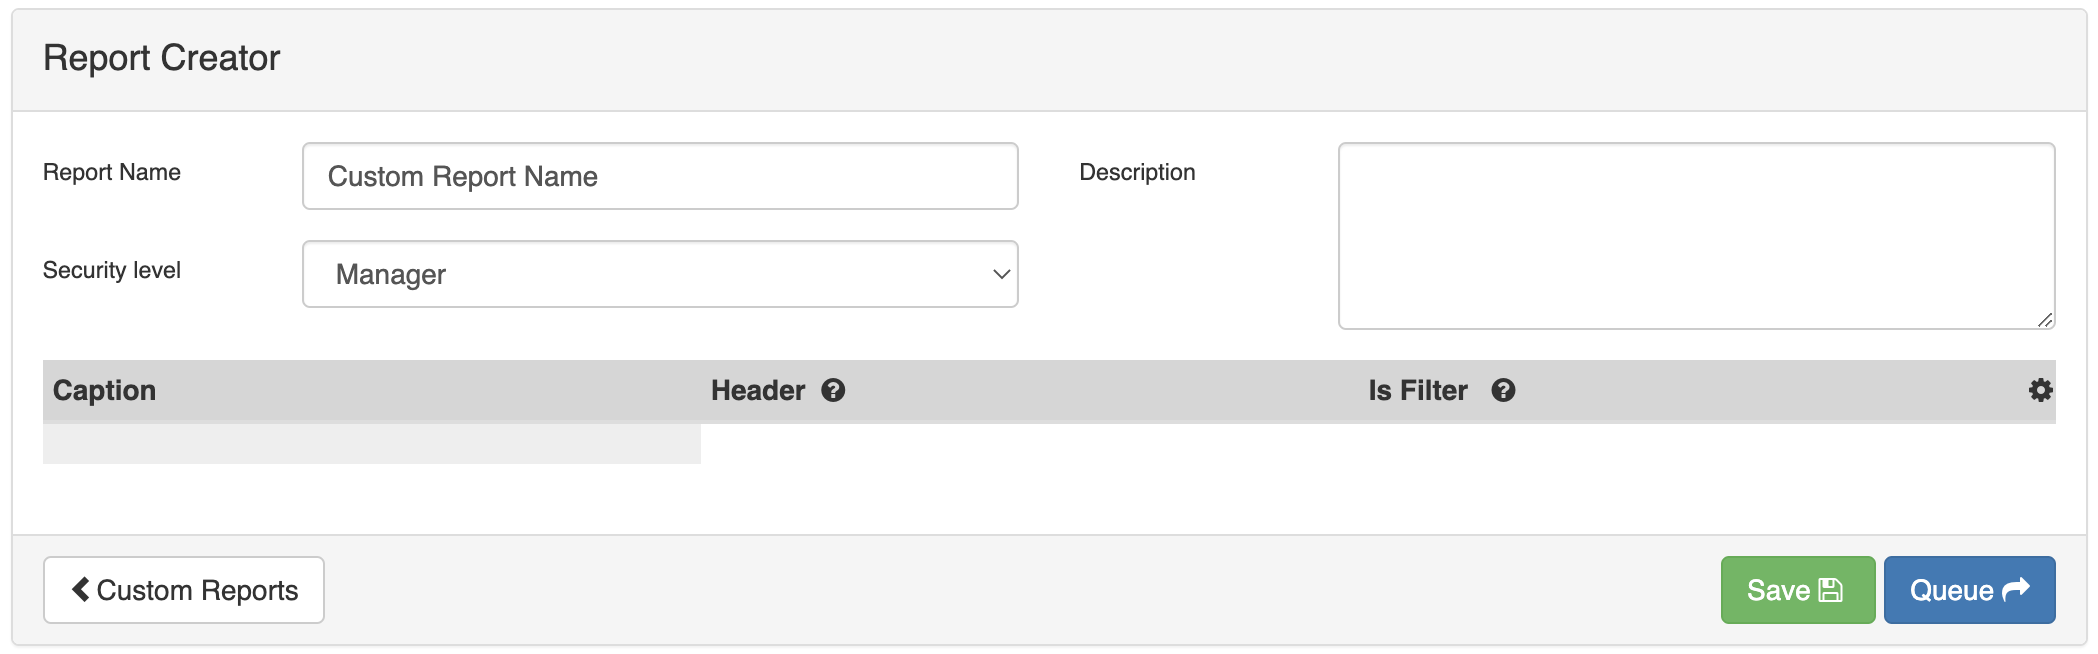
Task: Open the Security level dropdown
Action: (x=660, y=274)
